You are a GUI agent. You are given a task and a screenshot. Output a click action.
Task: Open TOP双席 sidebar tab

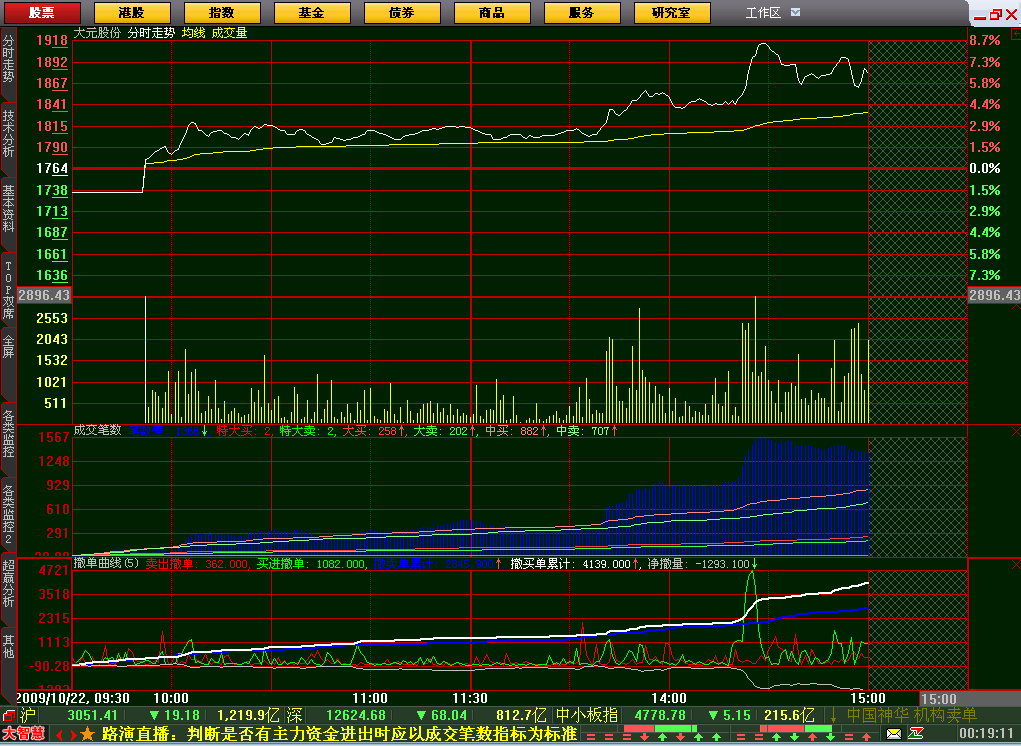click(8, 290)
